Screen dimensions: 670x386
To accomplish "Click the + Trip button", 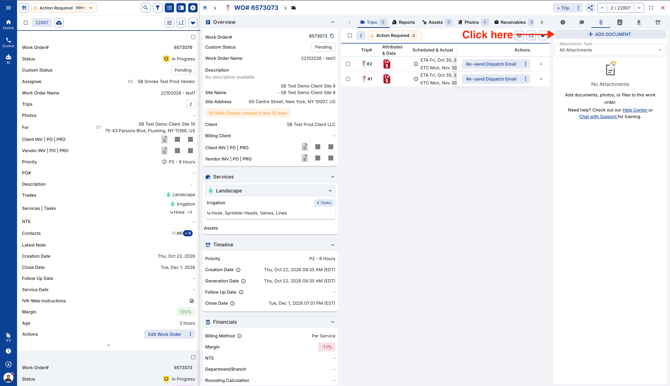I will 563,8.
